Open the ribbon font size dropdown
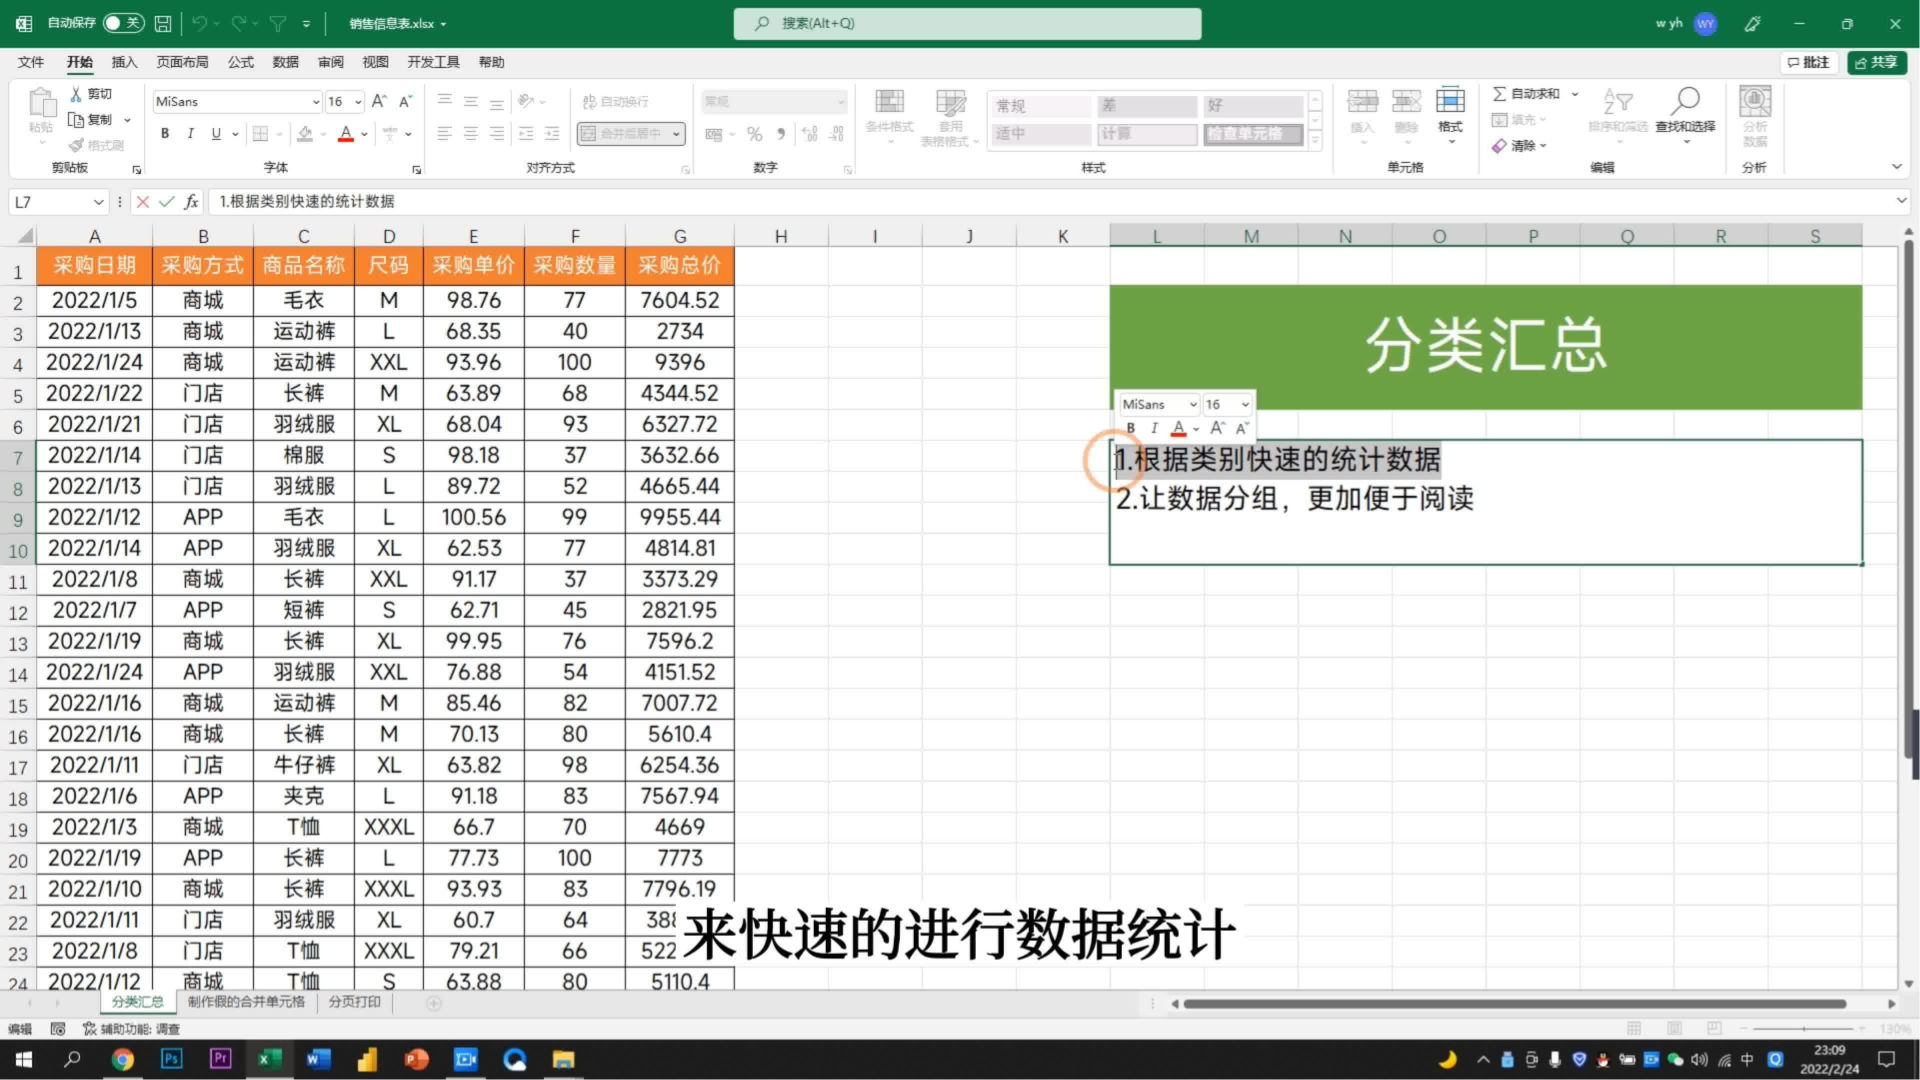Viewport: 1920px width, 1080px height. click(x=358, y=102)
